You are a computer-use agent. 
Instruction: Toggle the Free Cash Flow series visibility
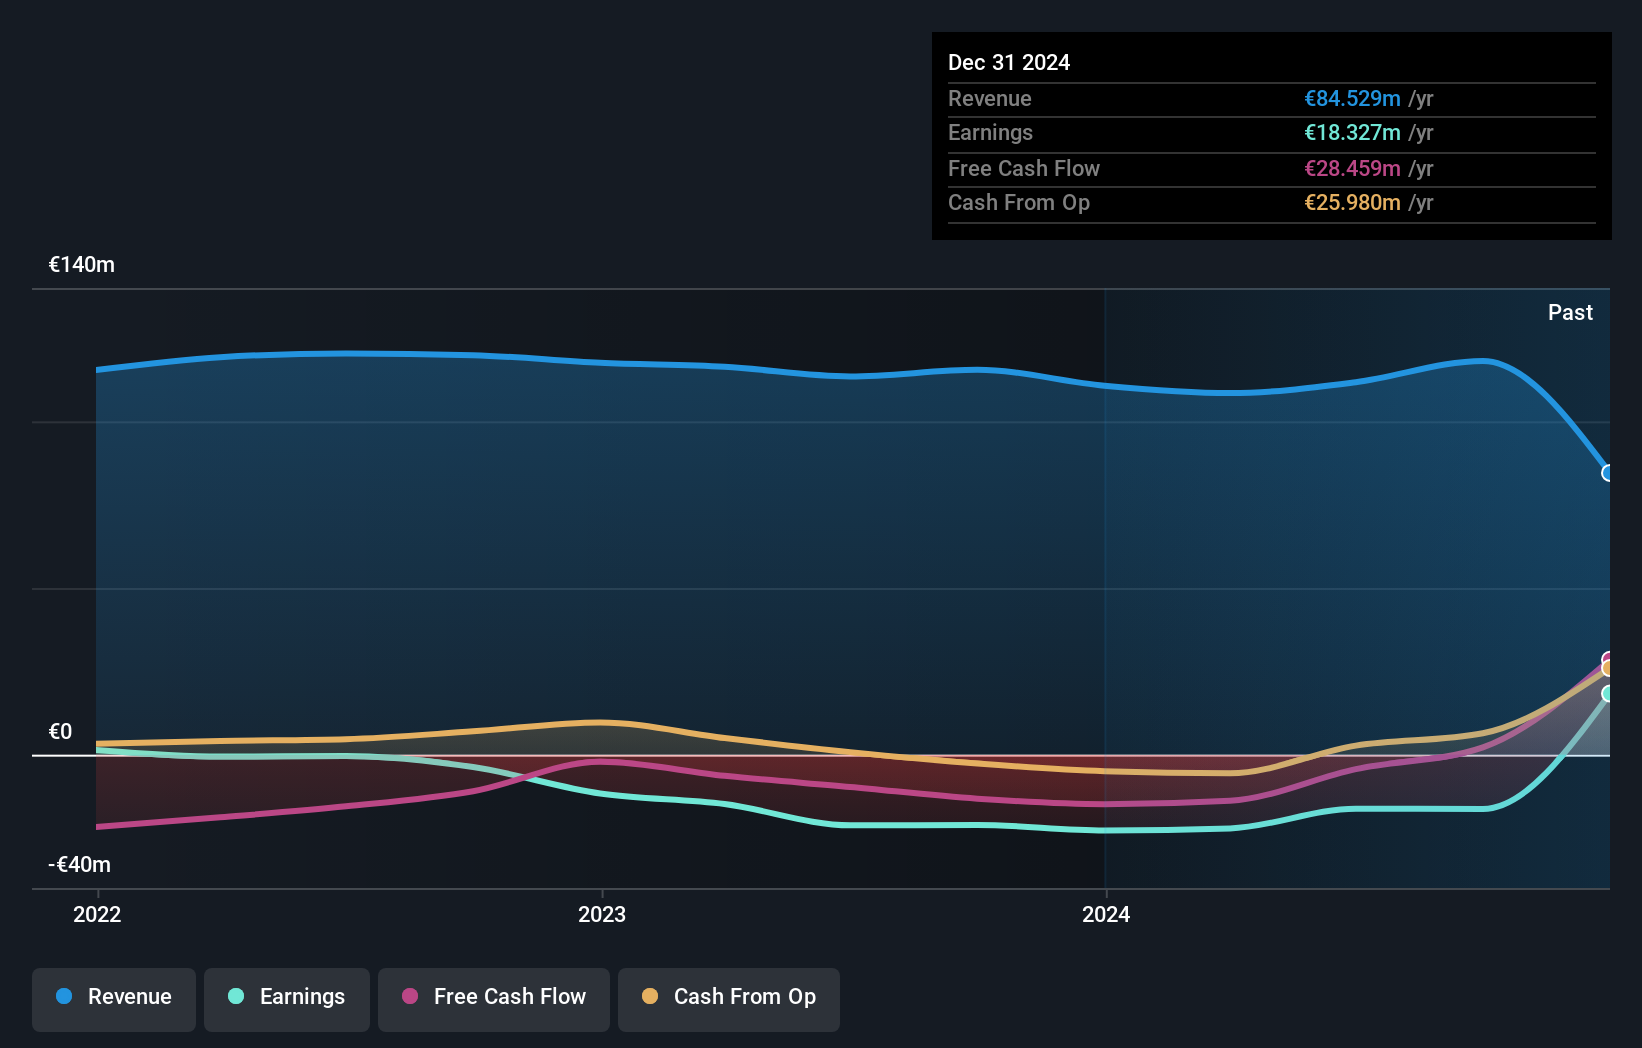(493, 998)
